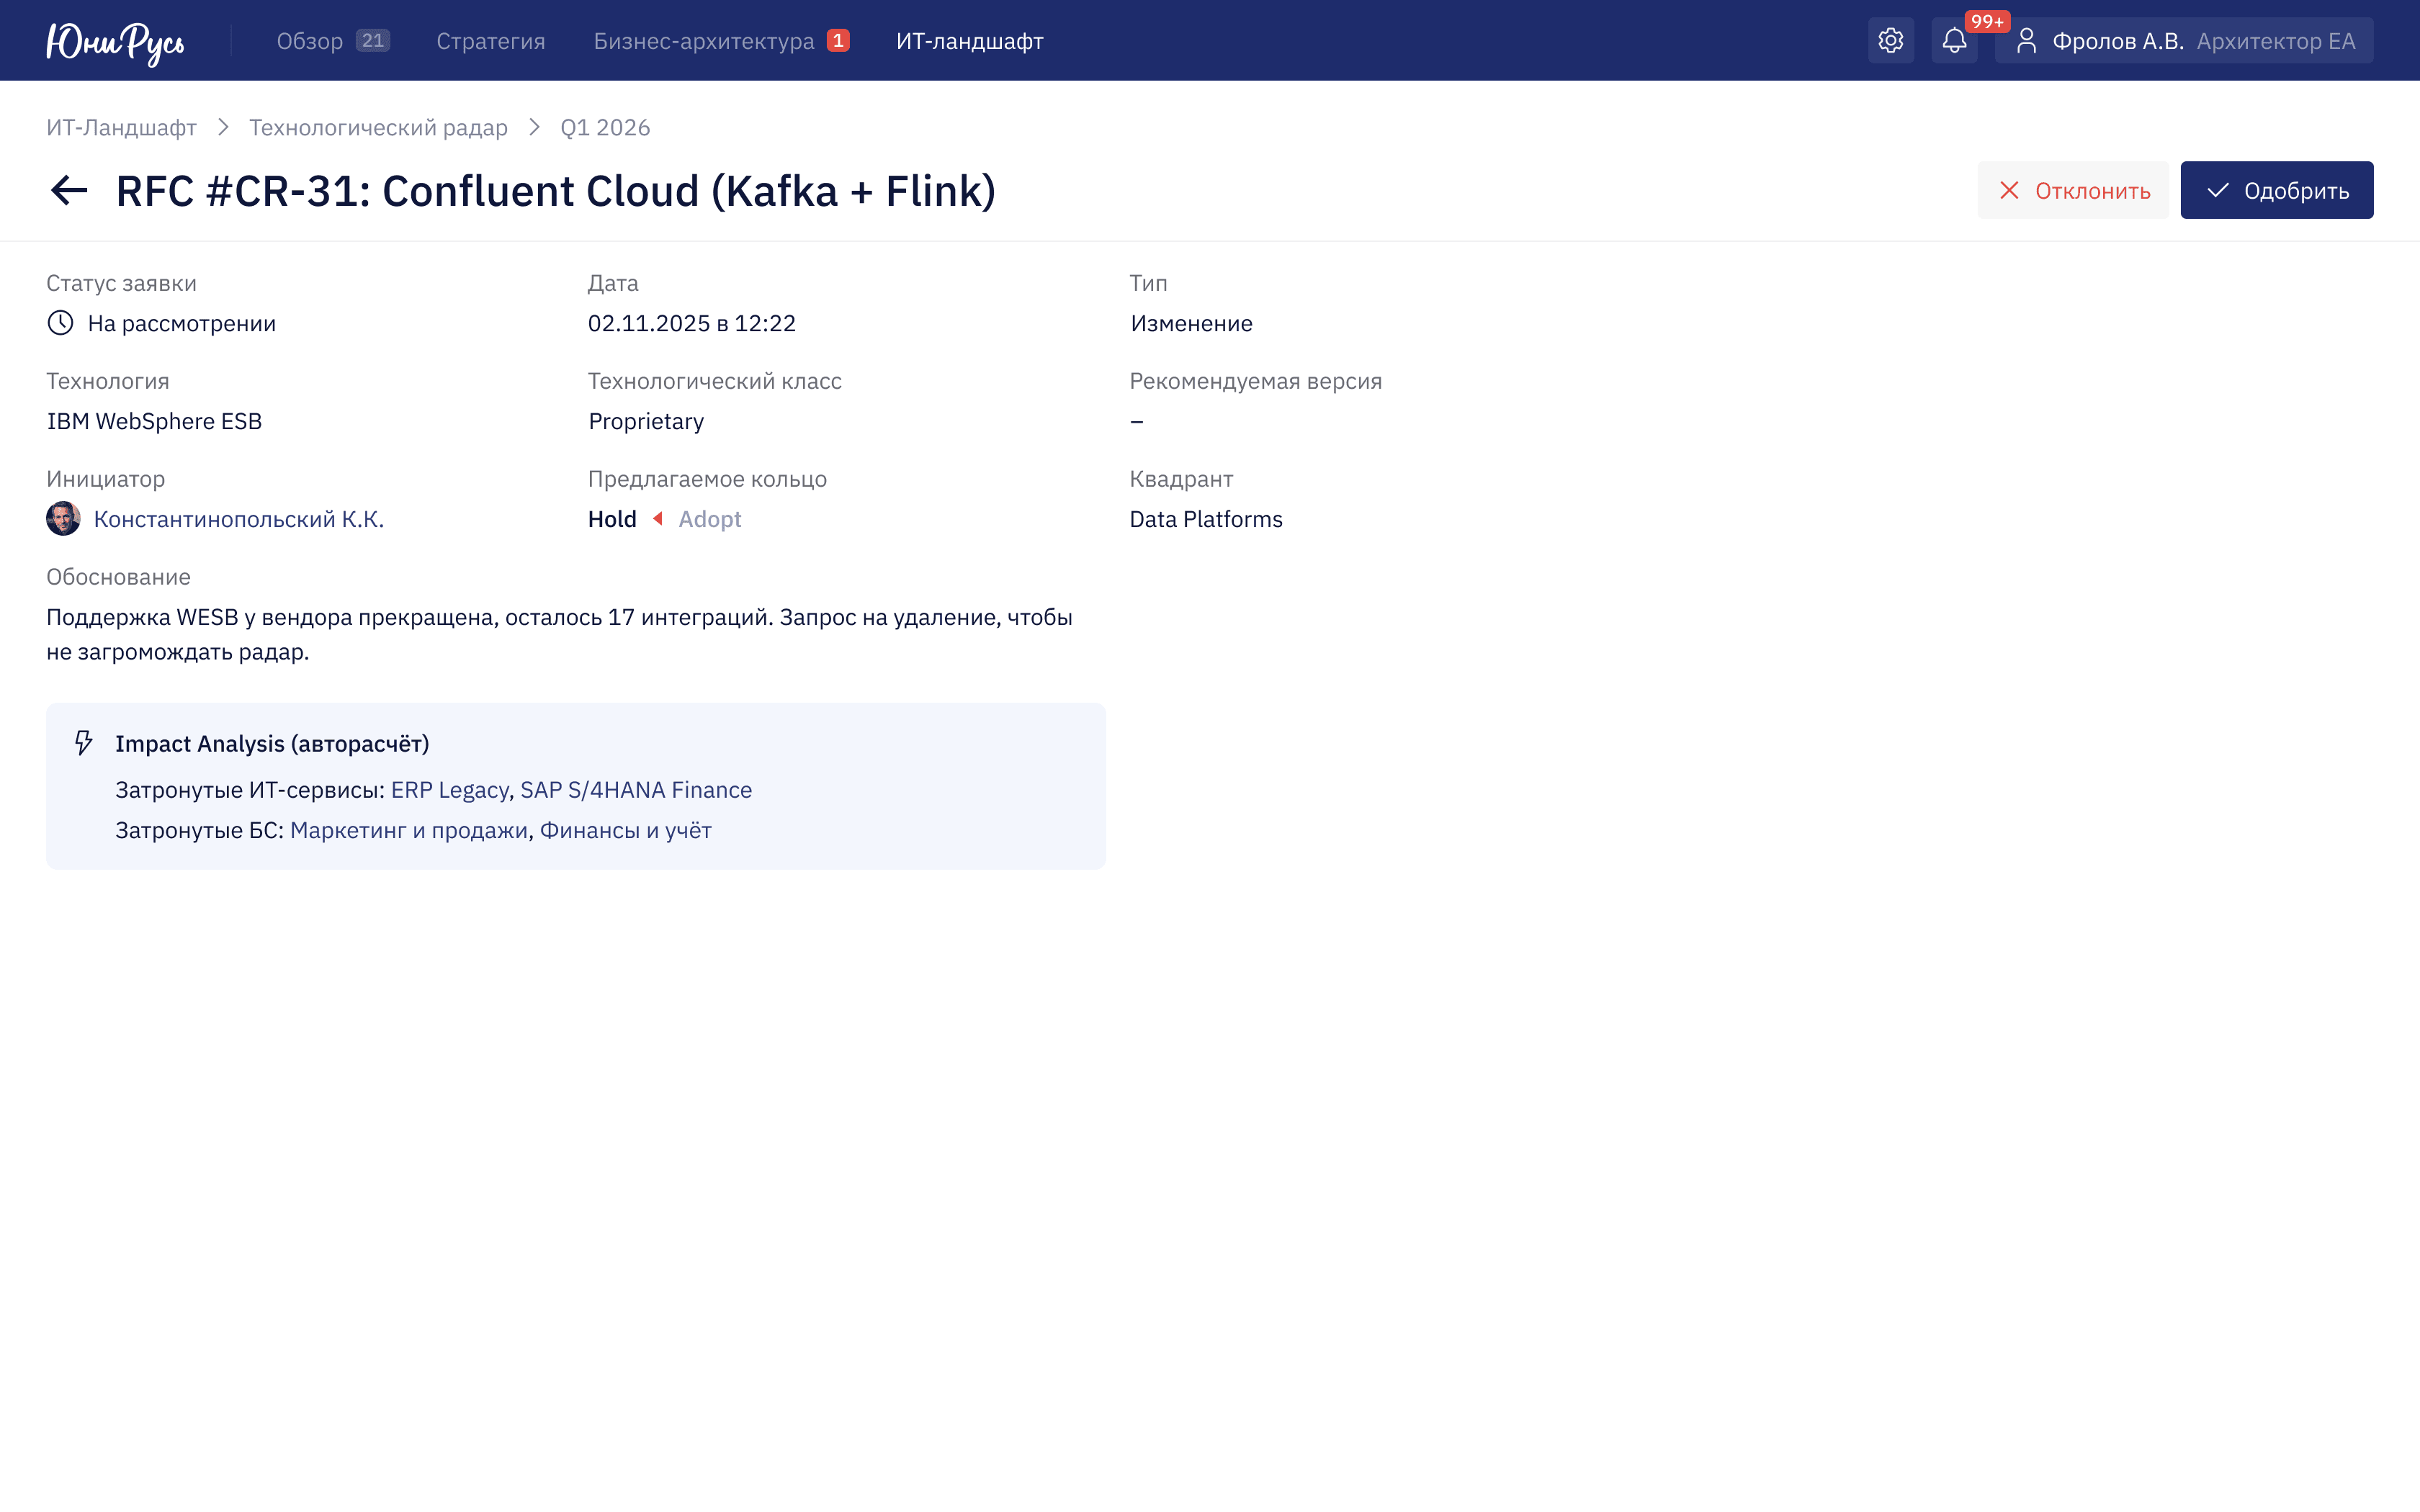Click the breadcrumb chevron after ИТ-Ландшафт
2420x1512 pixels.
[x=223, y=127]
